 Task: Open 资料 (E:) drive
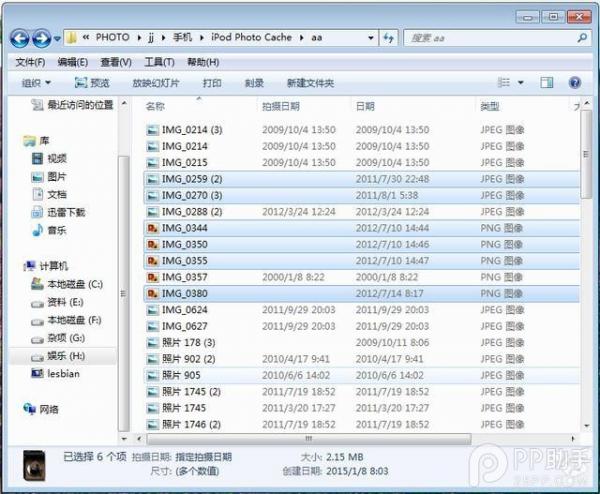[x=57, y=303]
